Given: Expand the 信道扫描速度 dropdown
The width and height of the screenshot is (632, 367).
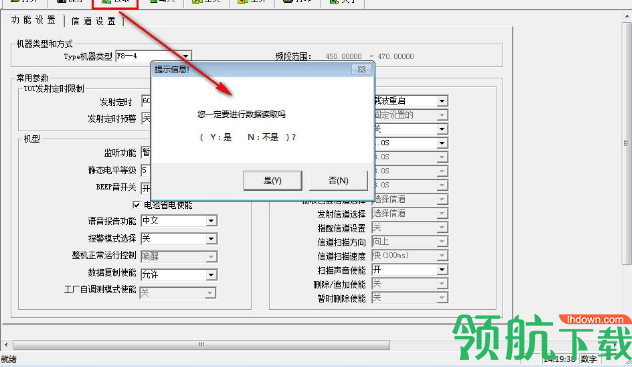Looking at the screenshot, I should (442, 255).
